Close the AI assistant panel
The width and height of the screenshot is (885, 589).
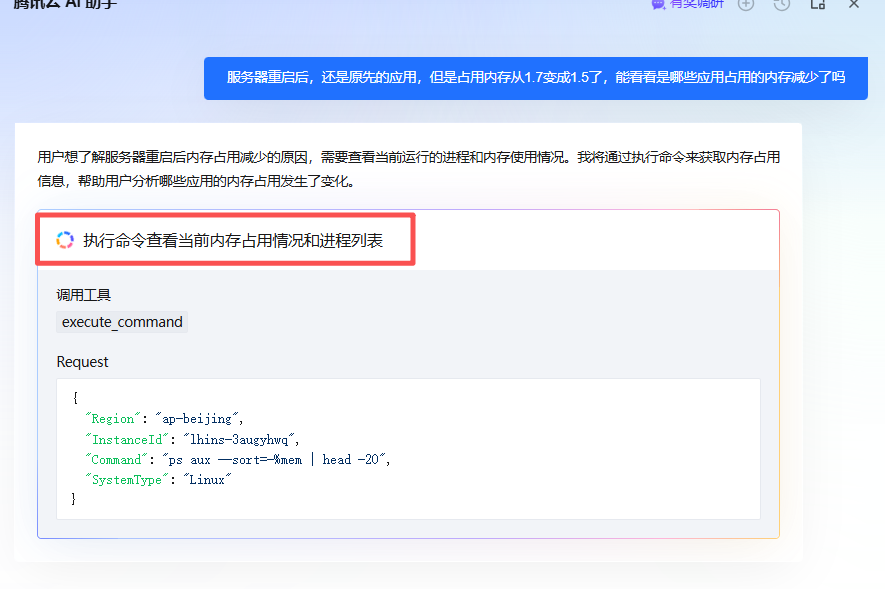click(854, 4)
